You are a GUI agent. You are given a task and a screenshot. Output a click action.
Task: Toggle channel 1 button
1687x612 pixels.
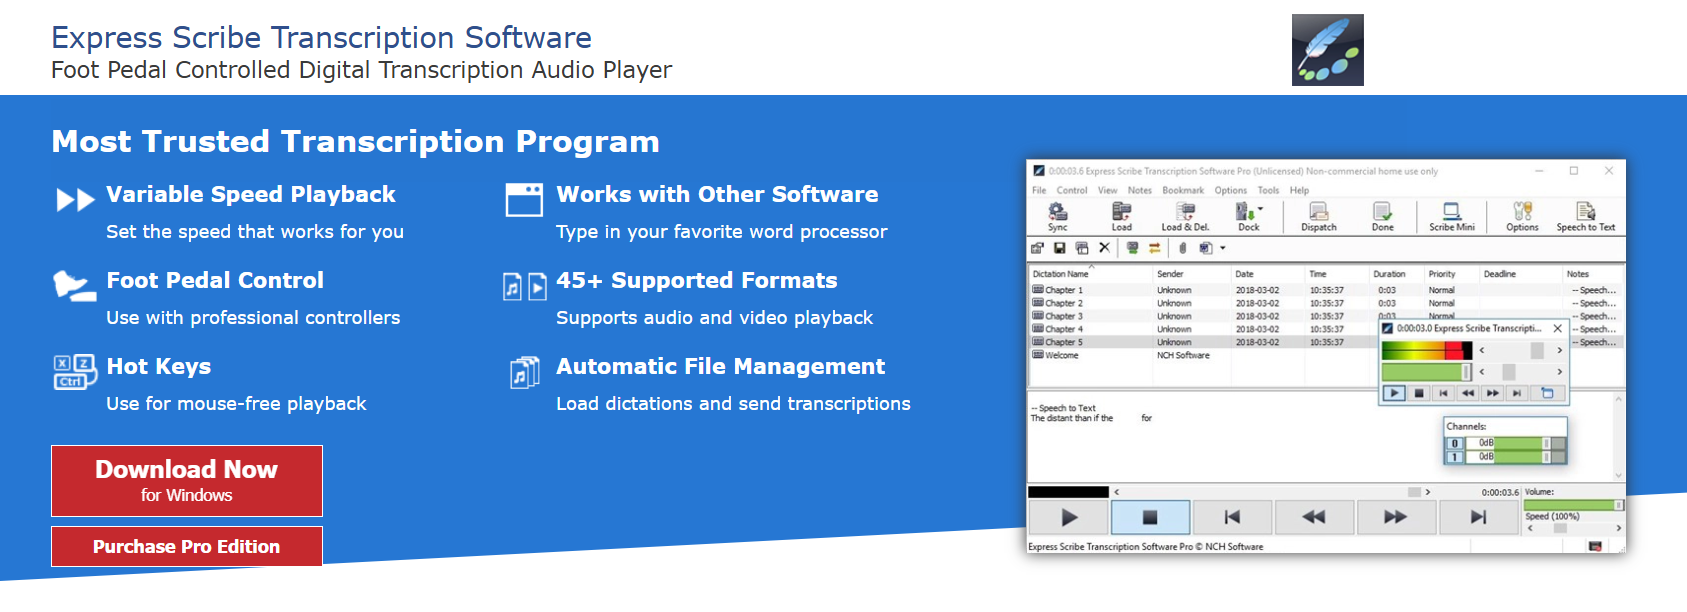pyautogui.click(x=1455, y=457)
